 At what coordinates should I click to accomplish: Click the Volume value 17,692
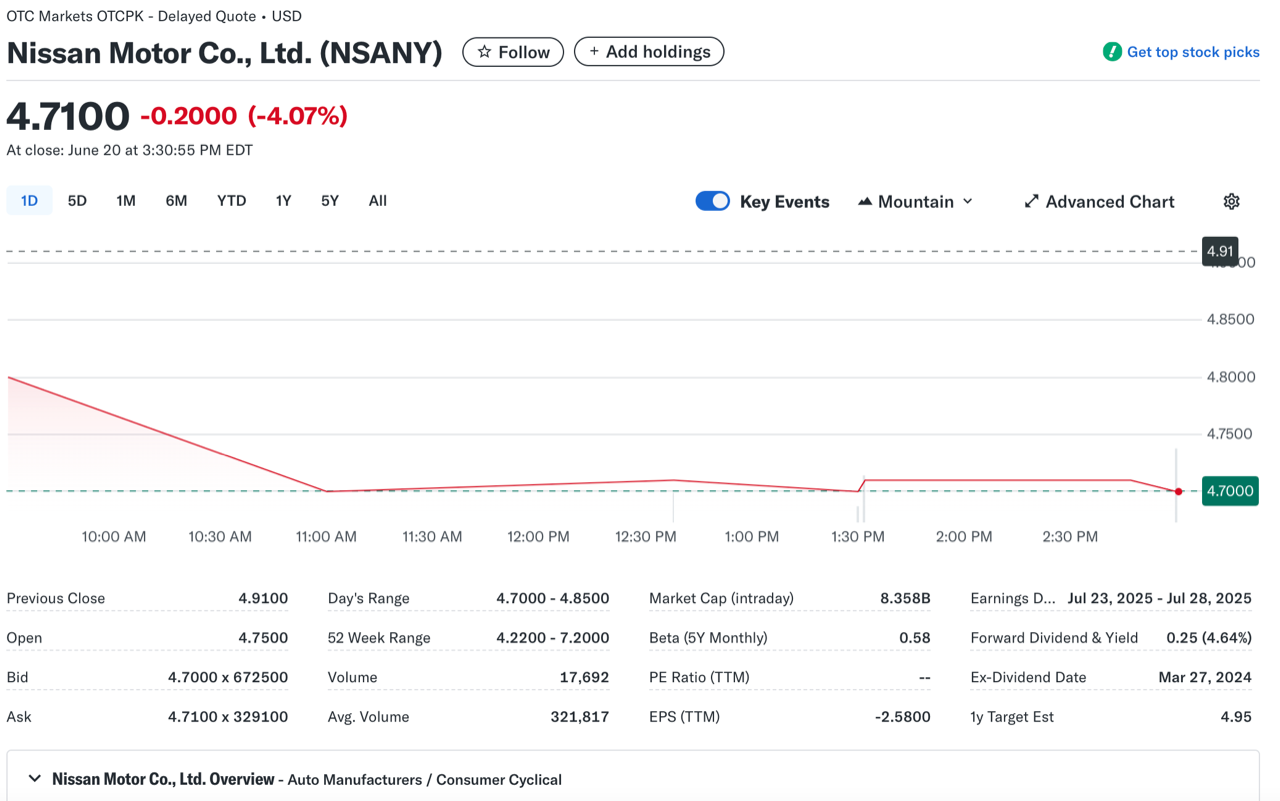584,677
